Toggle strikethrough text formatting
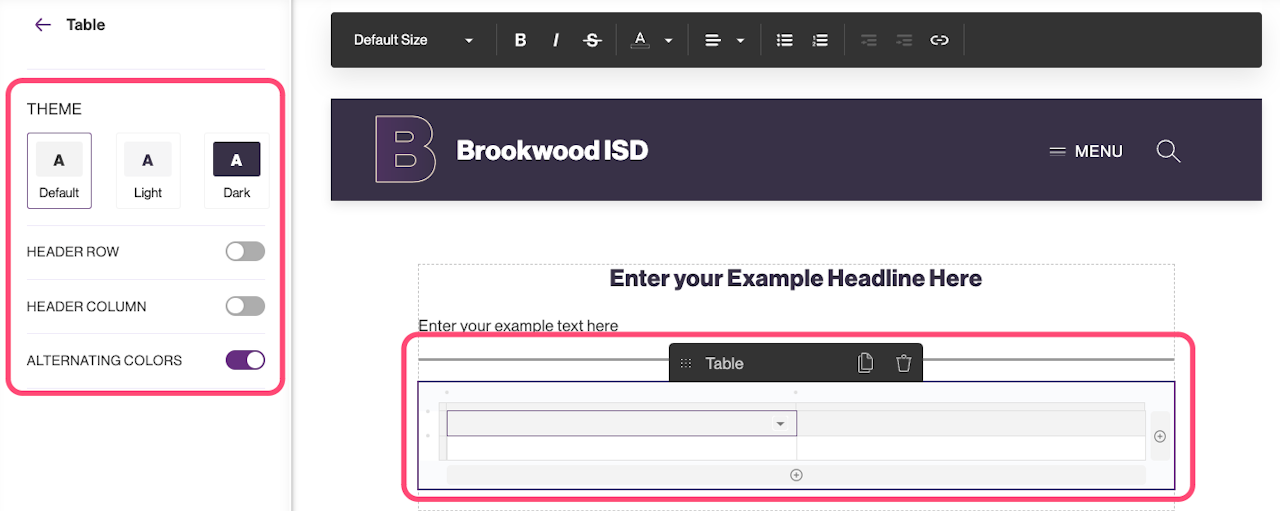 coord(592,40)
